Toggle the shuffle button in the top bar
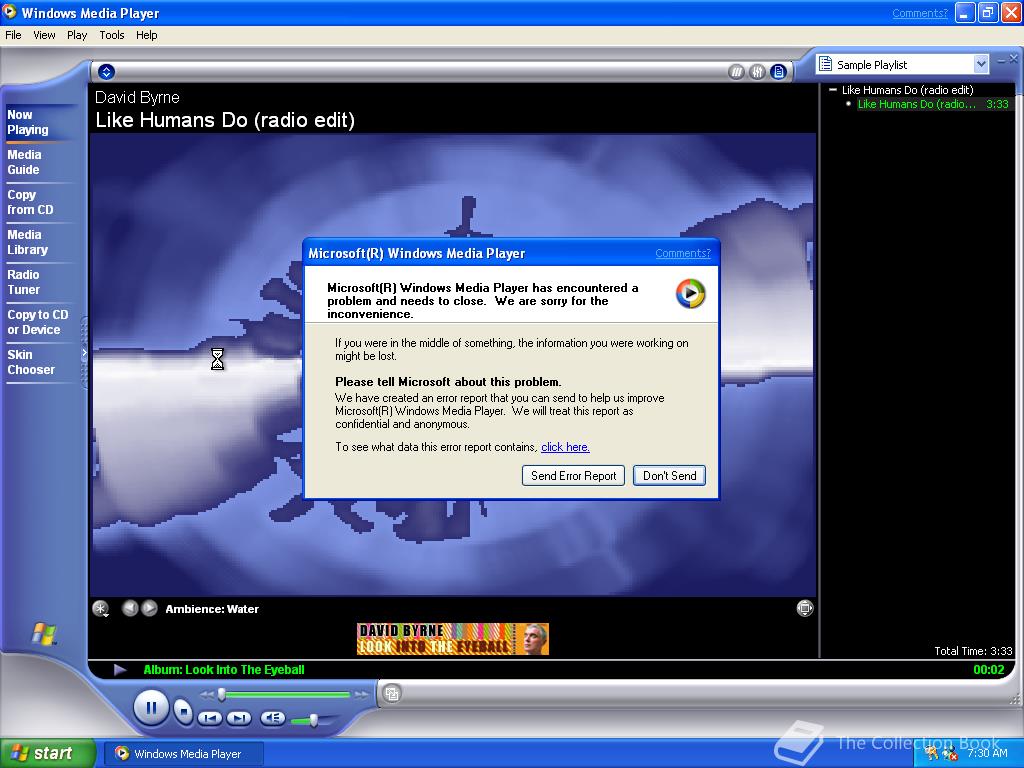The width and height of the screenshot is (1024, 768). pyautogui.click(x=736, y=72)
